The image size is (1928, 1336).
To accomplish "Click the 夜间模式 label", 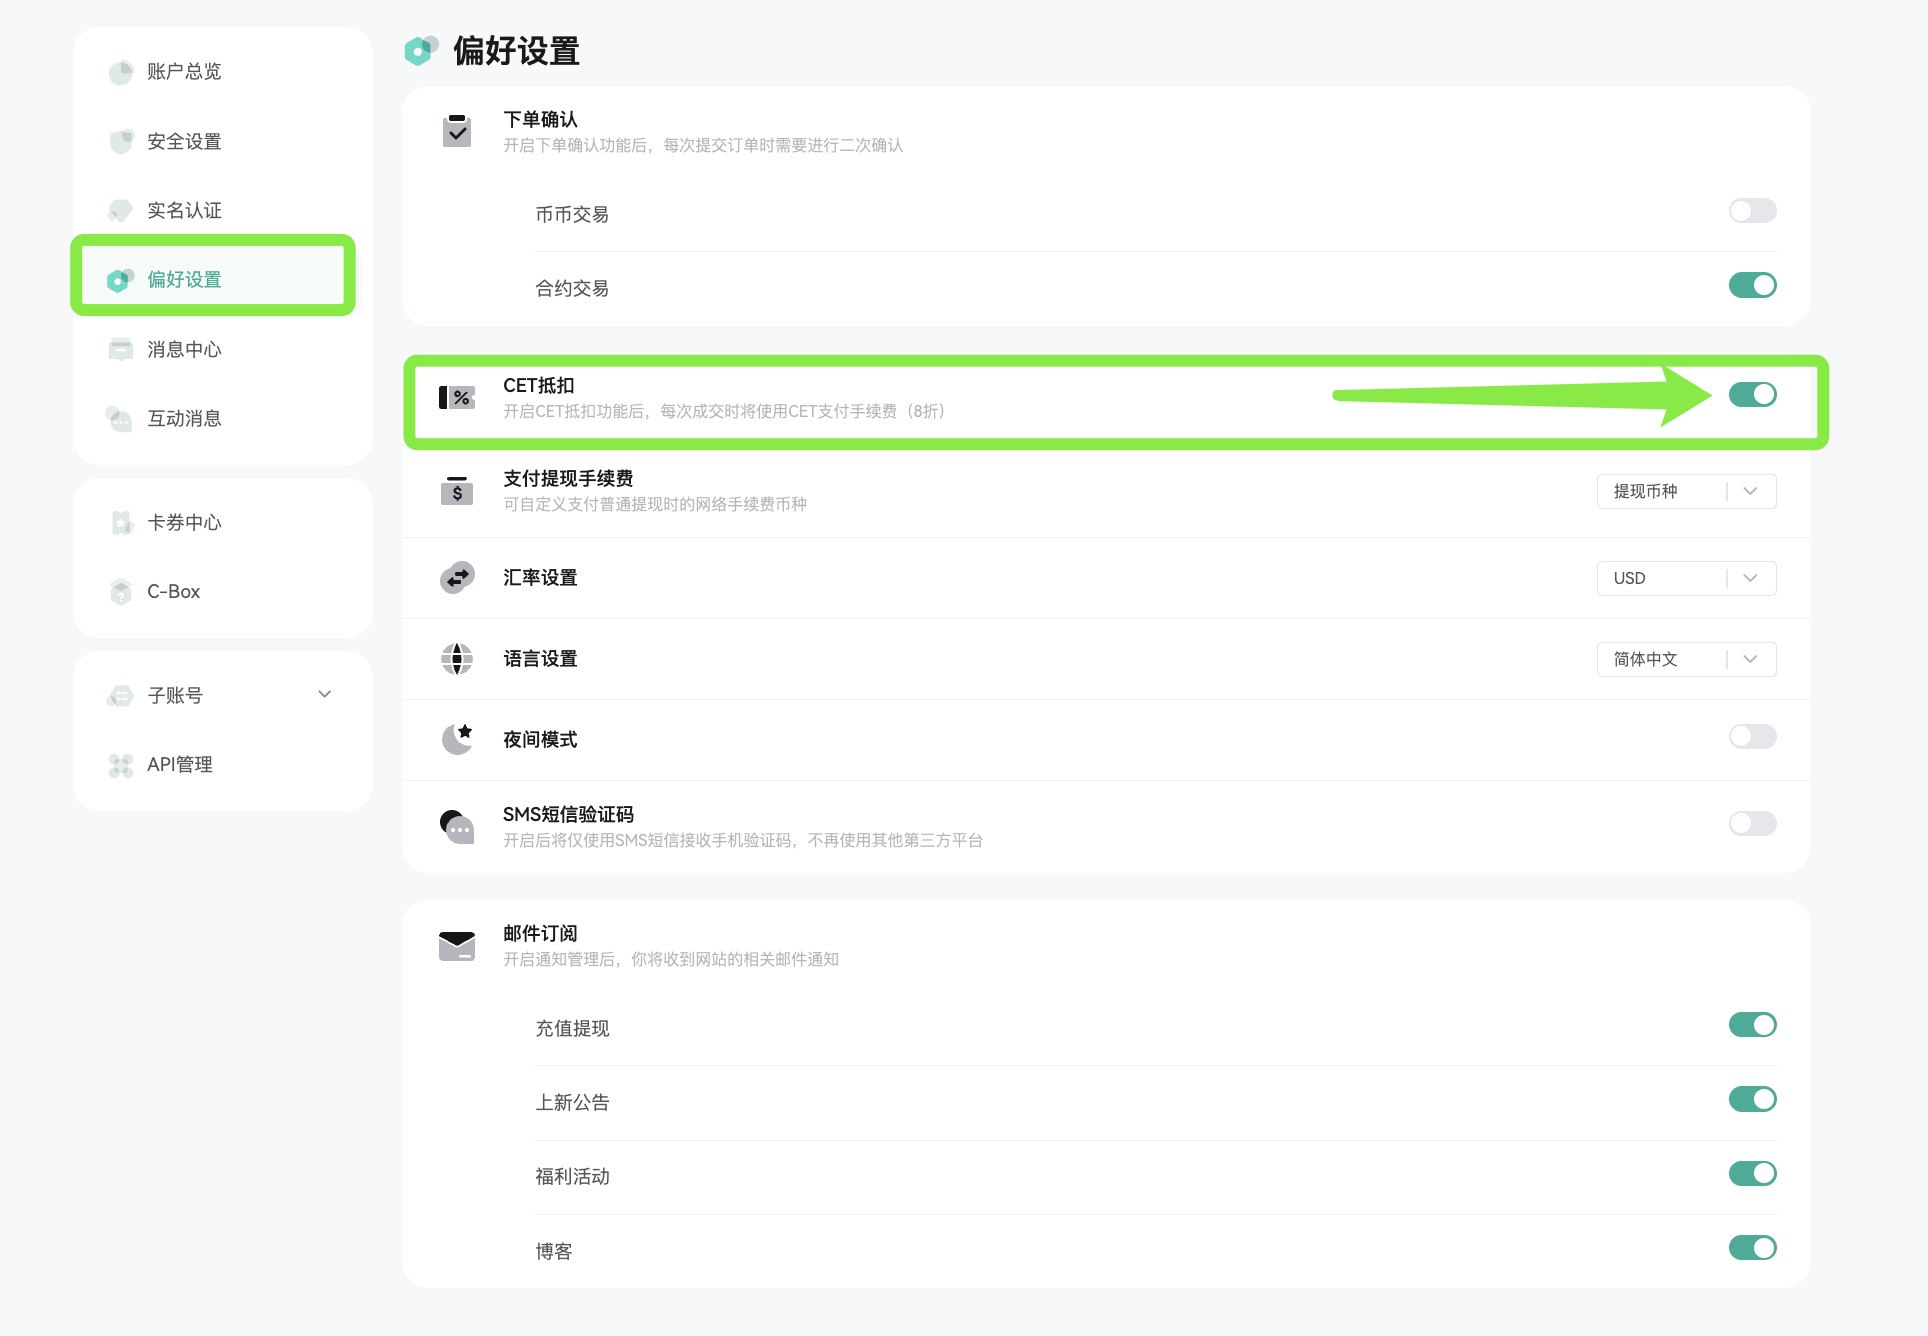I will pyautogui.click(x=540, y=740).
